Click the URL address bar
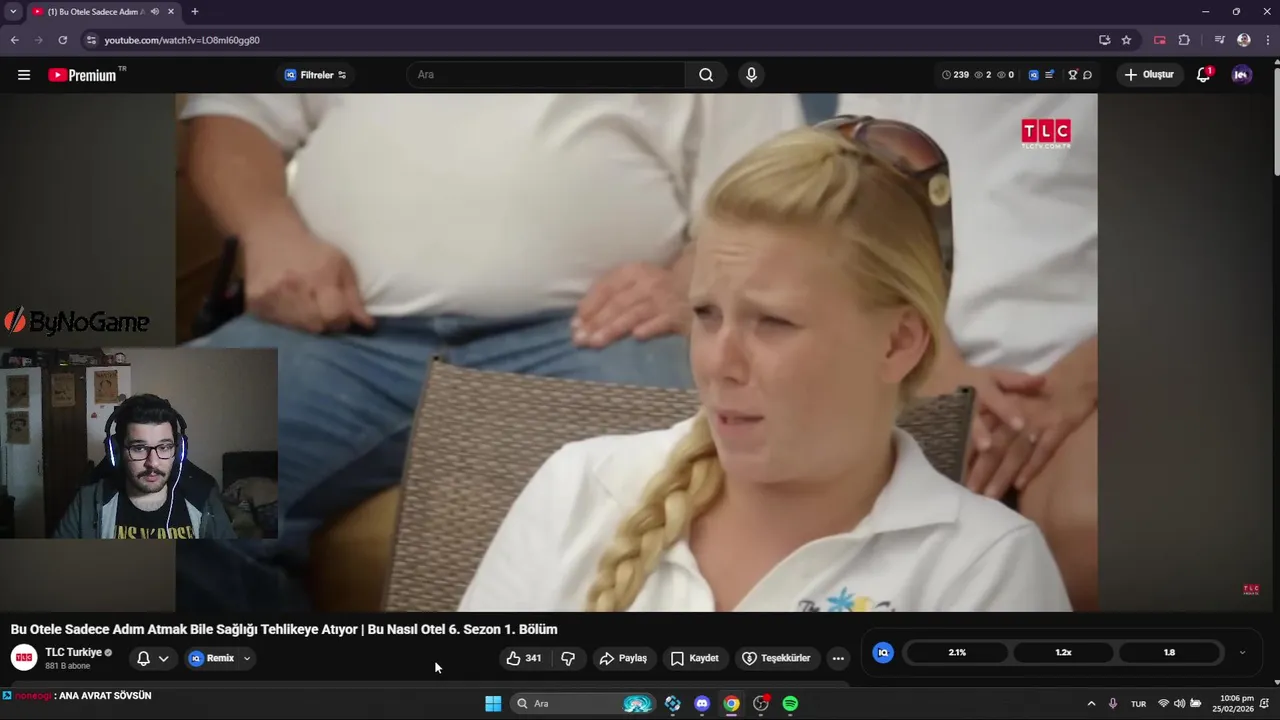The width and height of the screenshot is (1280, 720). click(x=590, y=40)
